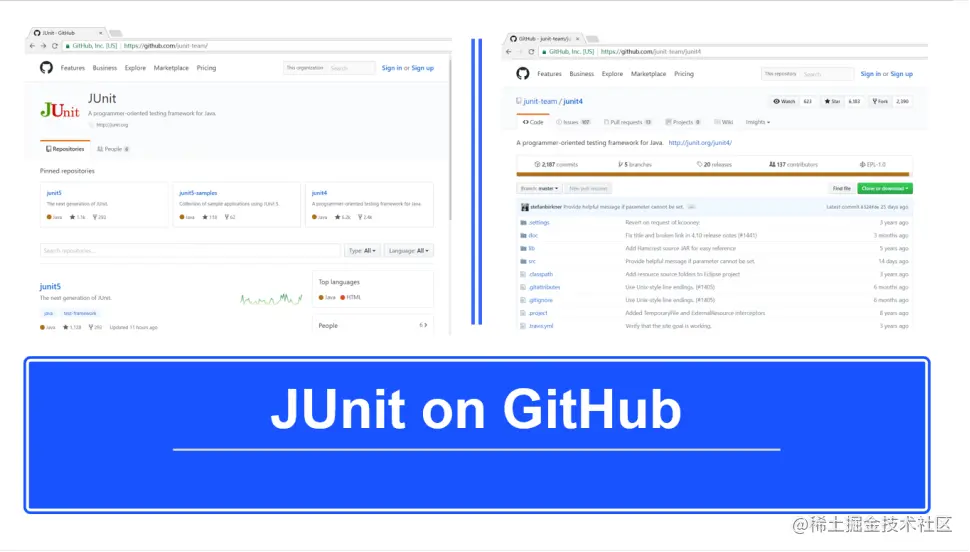Open http://junit.org/junit4/ link
The width and height of the screenshot is (970, 552).
(700, 143)
